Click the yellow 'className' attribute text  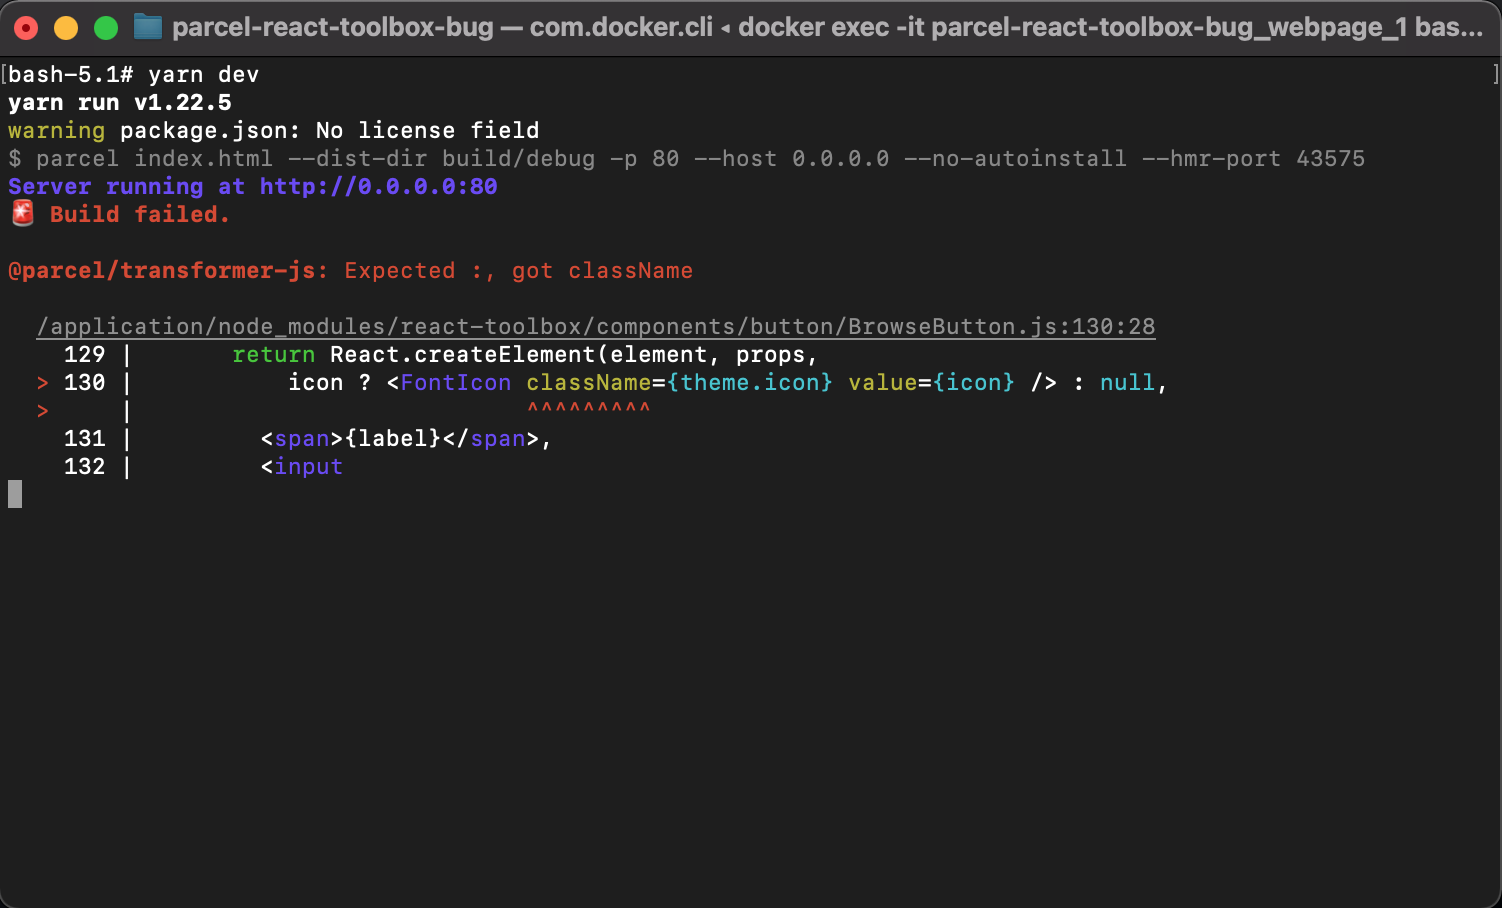pyautogui.click(x=589, y=382)
